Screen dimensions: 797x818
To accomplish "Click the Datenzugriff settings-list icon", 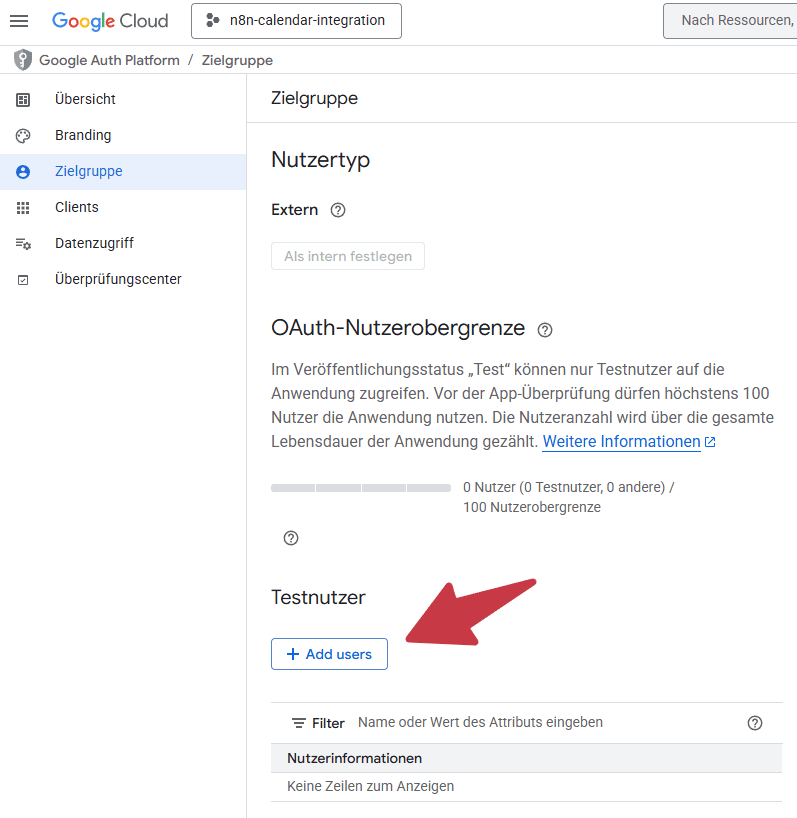I will [23, 244].
